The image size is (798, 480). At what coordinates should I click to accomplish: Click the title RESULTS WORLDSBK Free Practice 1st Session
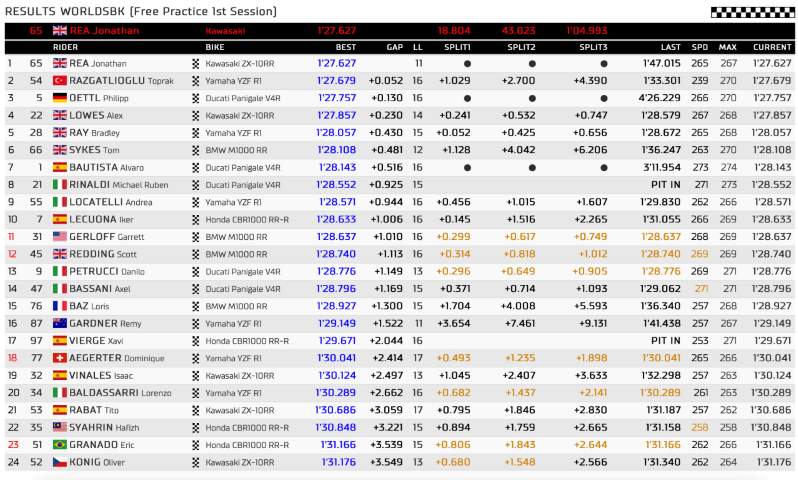(x=141, y=11)
